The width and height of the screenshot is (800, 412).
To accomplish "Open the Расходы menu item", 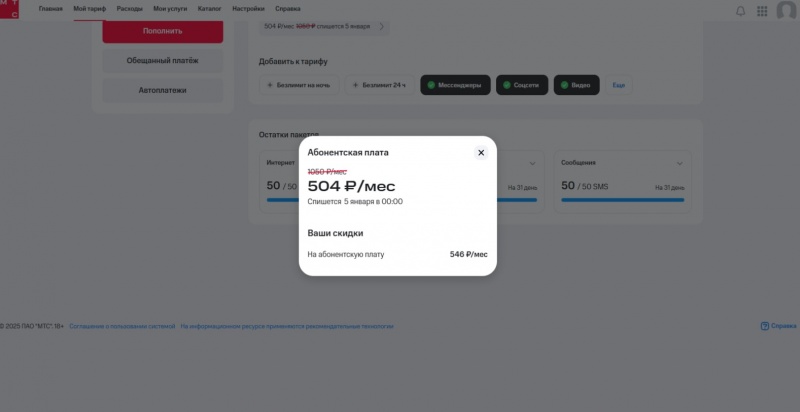I will click(129, 8).
